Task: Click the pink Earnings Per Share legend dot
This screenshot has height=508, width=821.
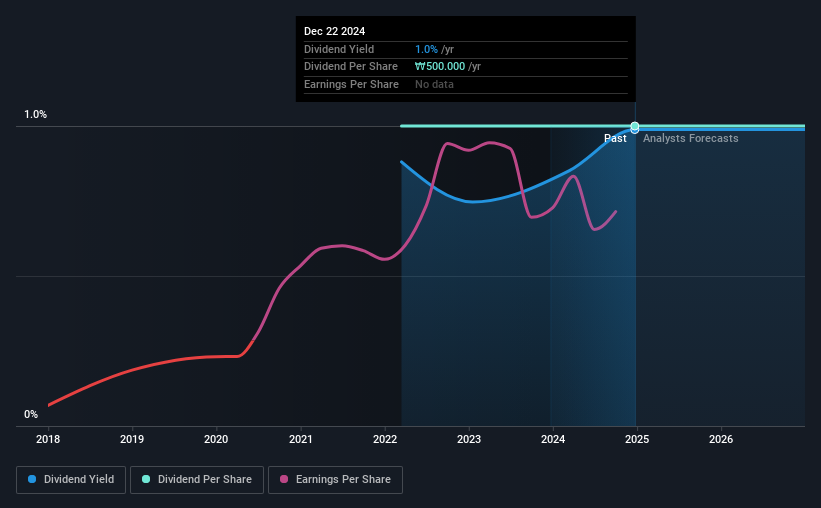Action: [x=284, y=479]
